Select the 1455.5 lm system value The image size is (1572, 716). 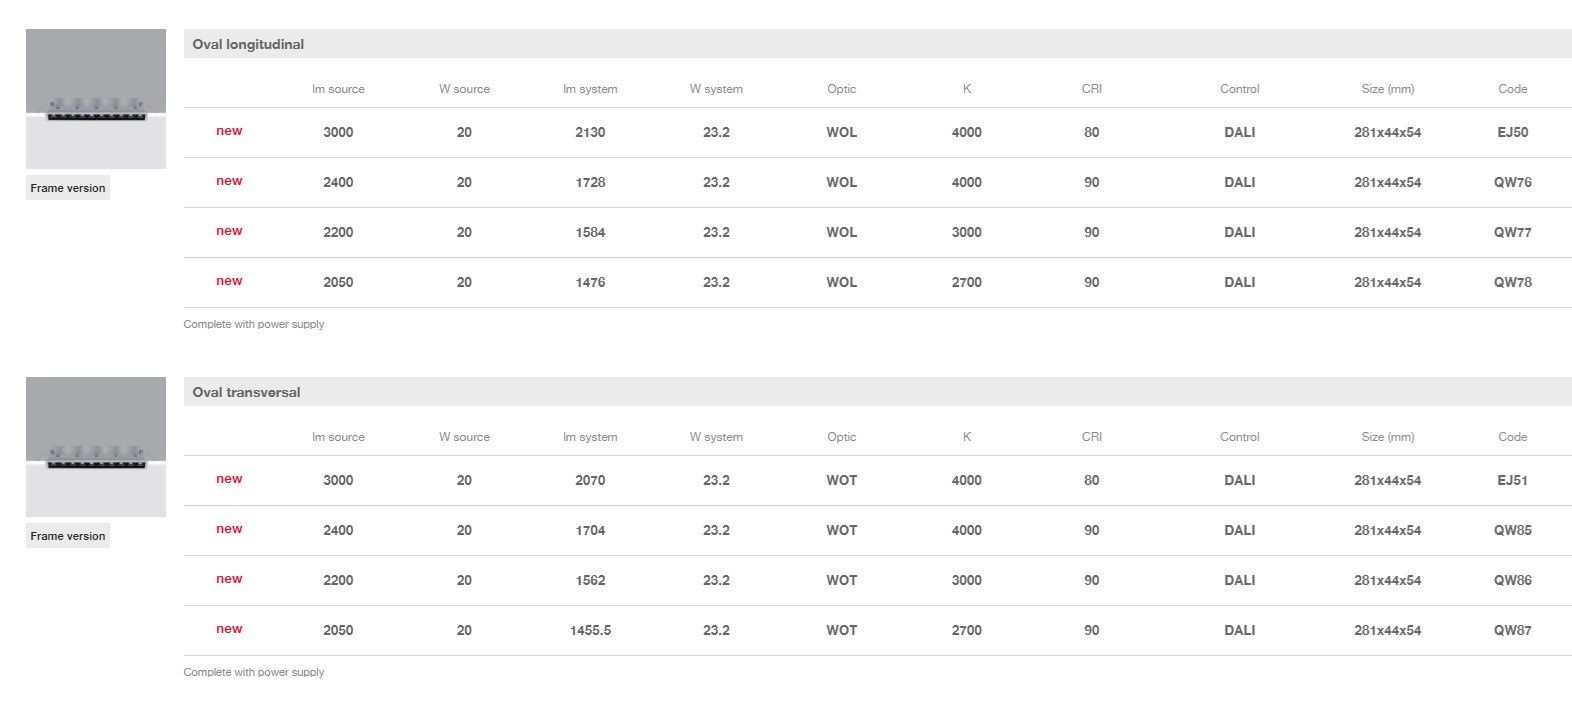click(x=590, y=630)
